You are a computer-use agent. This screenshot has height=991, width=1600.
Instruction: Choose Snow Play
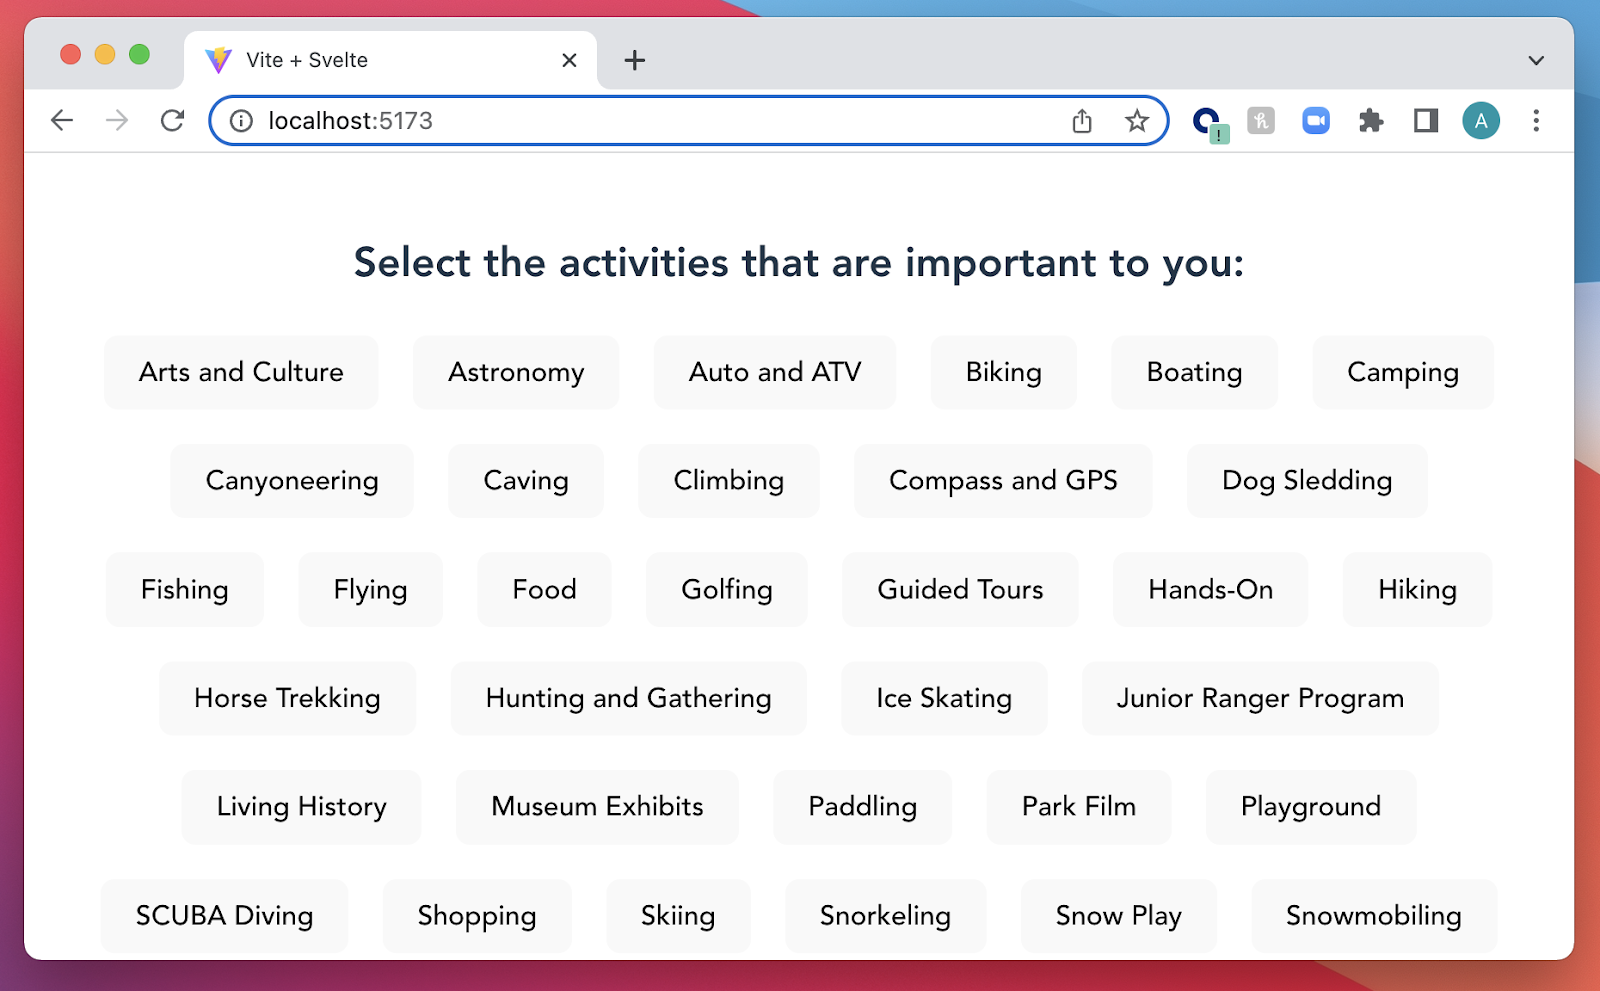[x=1119, y=916]
